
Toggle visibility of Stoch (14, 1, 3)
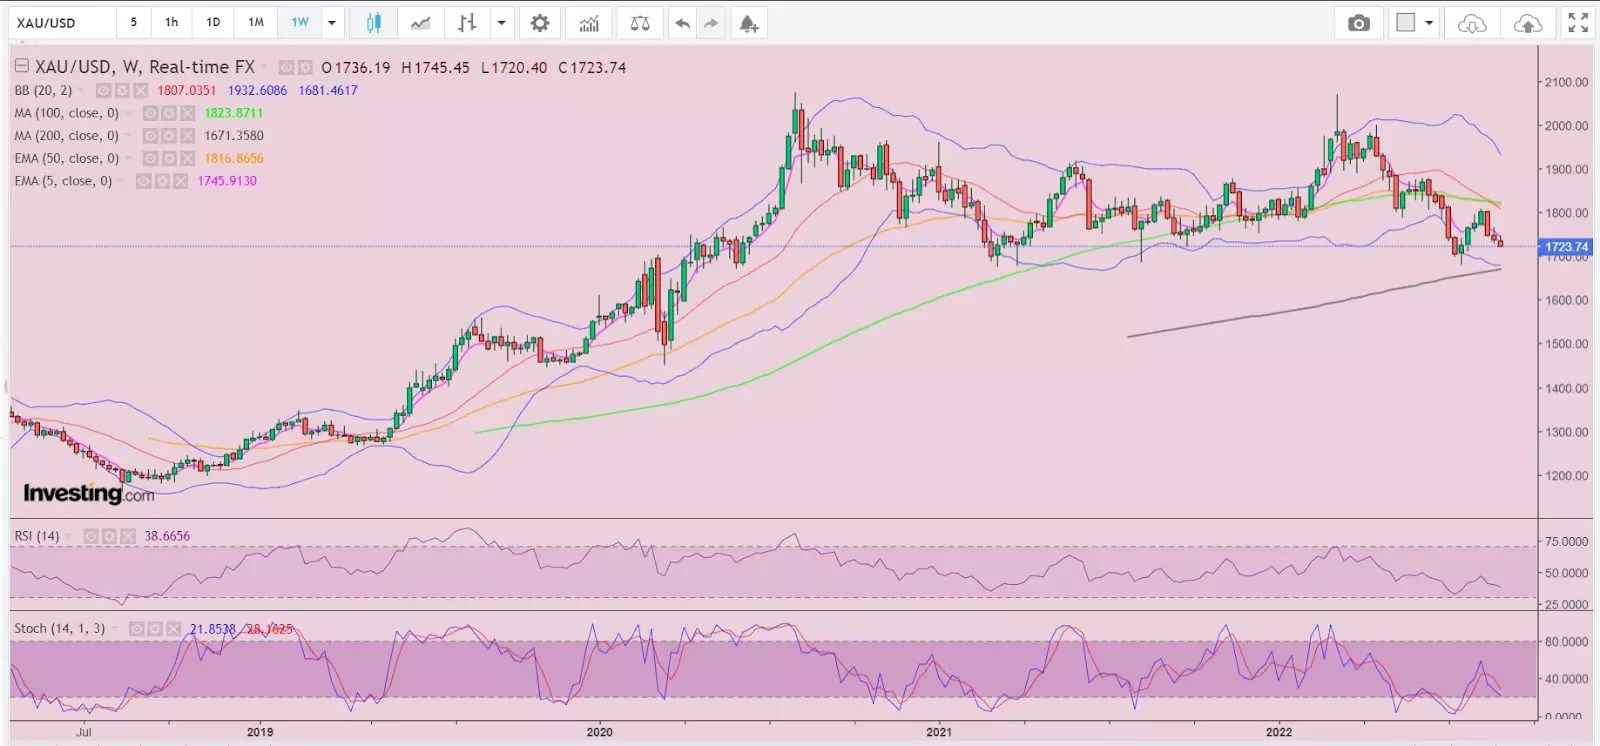point(137,629)
